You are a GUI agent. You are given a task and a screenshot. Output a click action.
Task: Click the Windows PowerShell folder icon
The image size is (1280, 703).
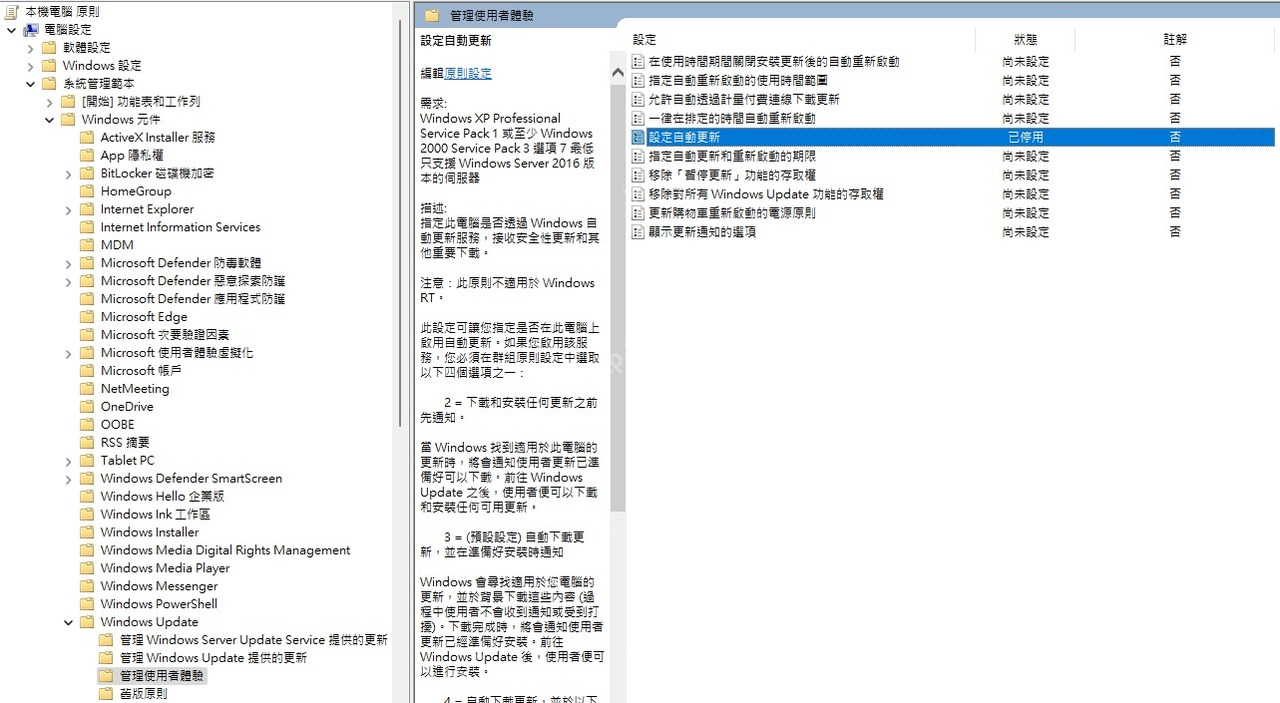point(87,604)
